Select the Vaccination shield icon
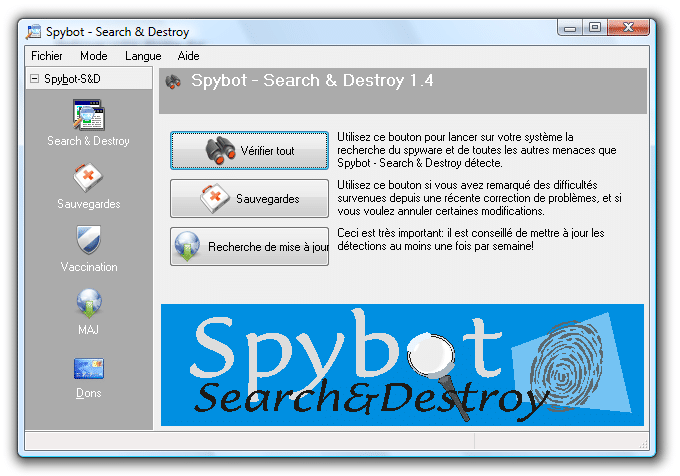The image size is (680, 476). click(88, 239)
